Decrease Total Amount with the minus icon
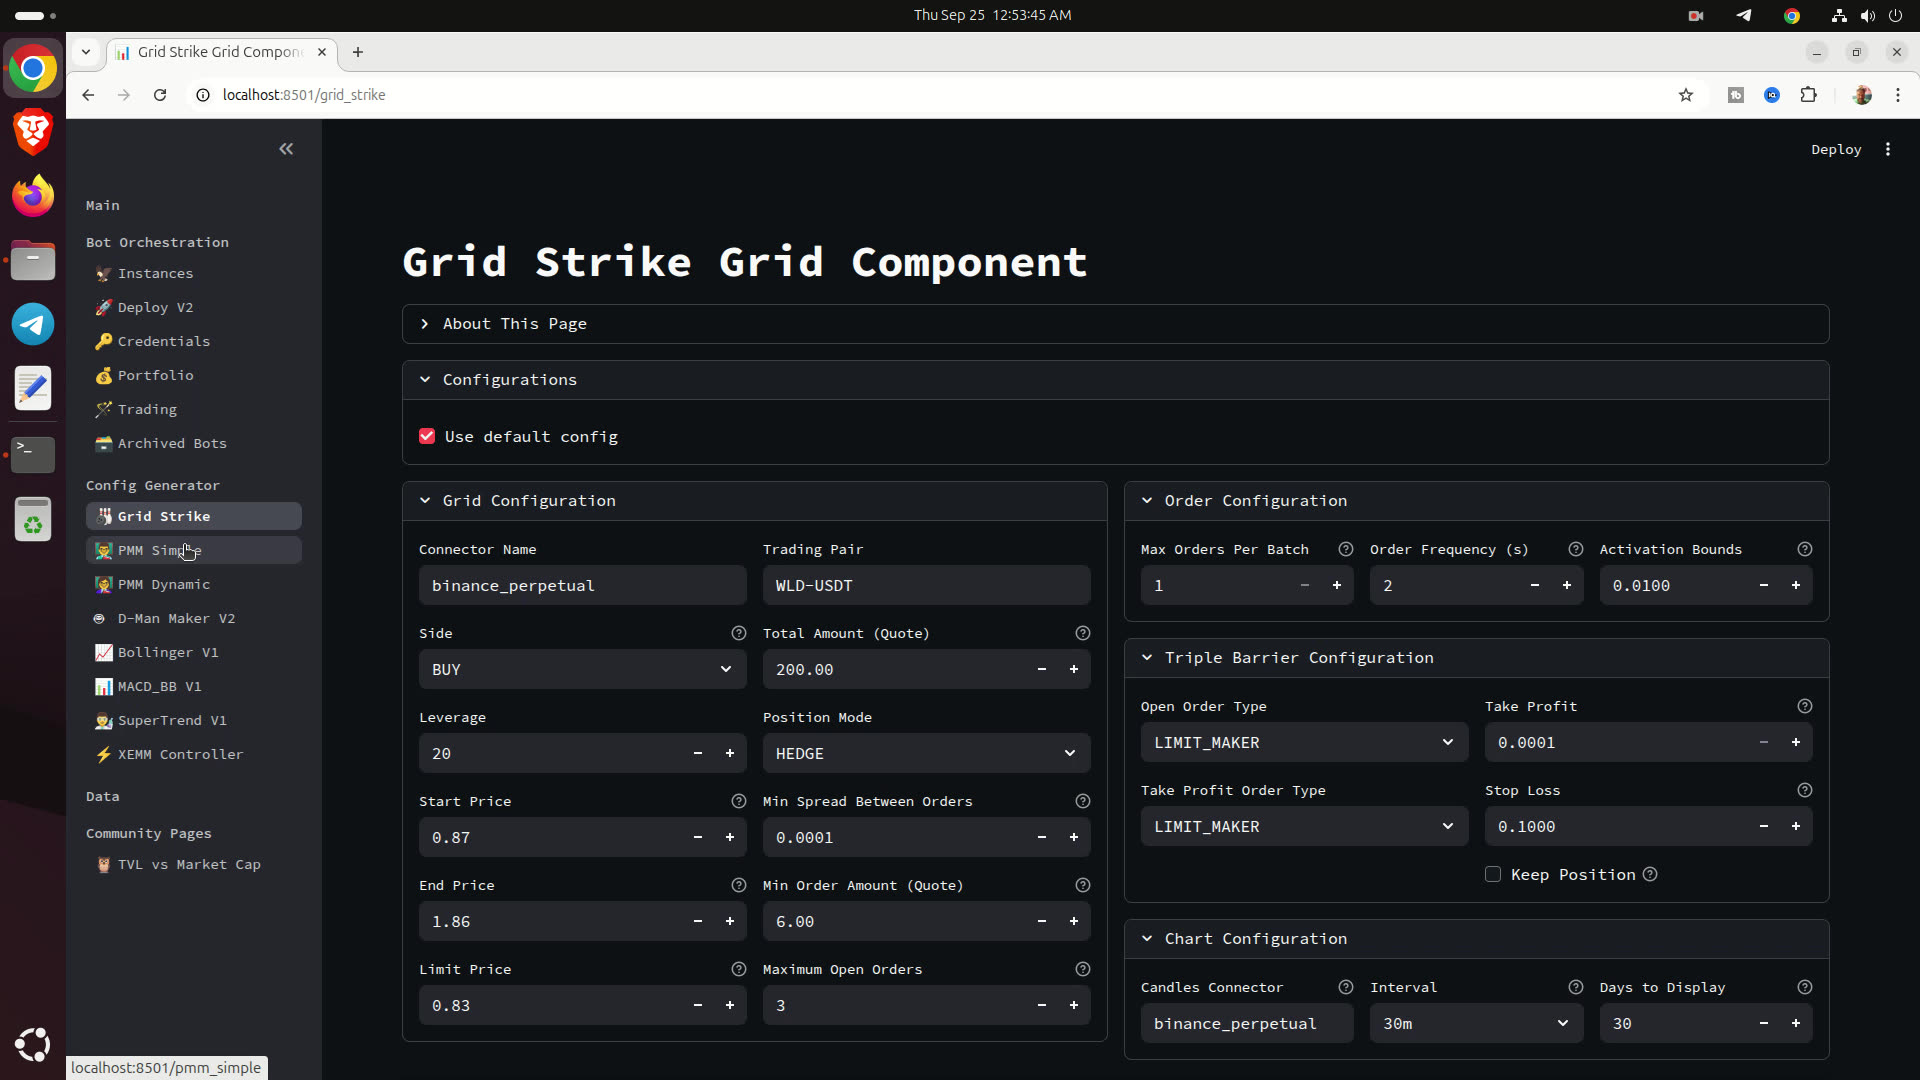The image size is (1920, 1080). [1042, 669]
